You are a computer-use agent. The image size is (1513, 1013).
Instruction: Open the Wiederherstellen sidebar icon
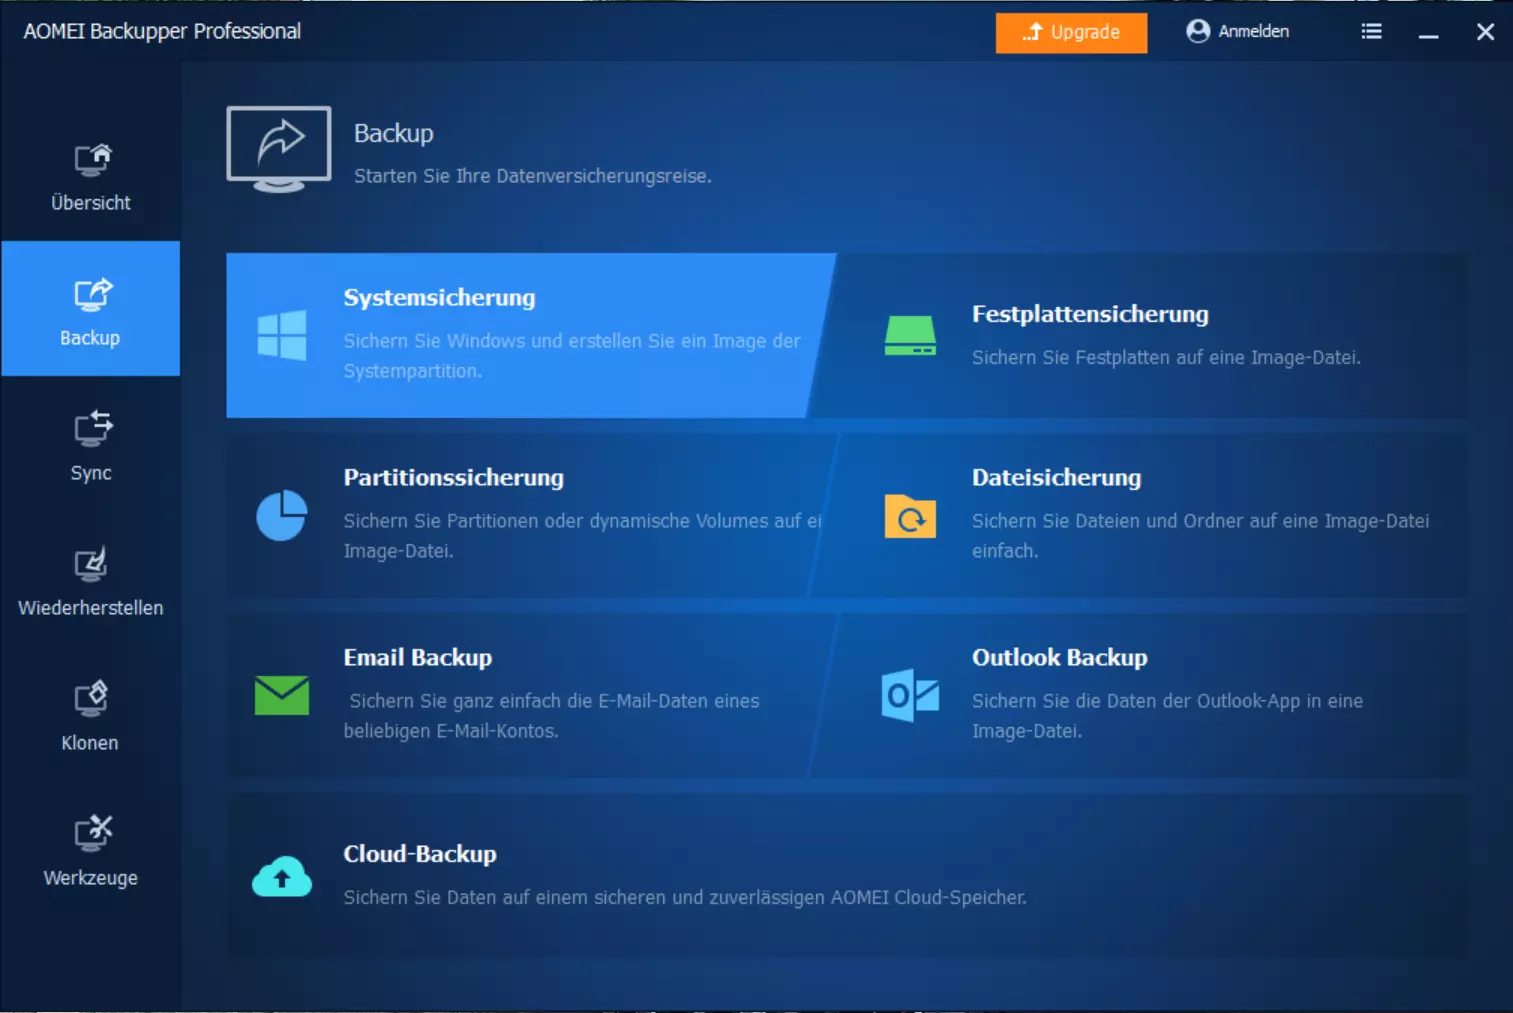click(x=91, y=565)
